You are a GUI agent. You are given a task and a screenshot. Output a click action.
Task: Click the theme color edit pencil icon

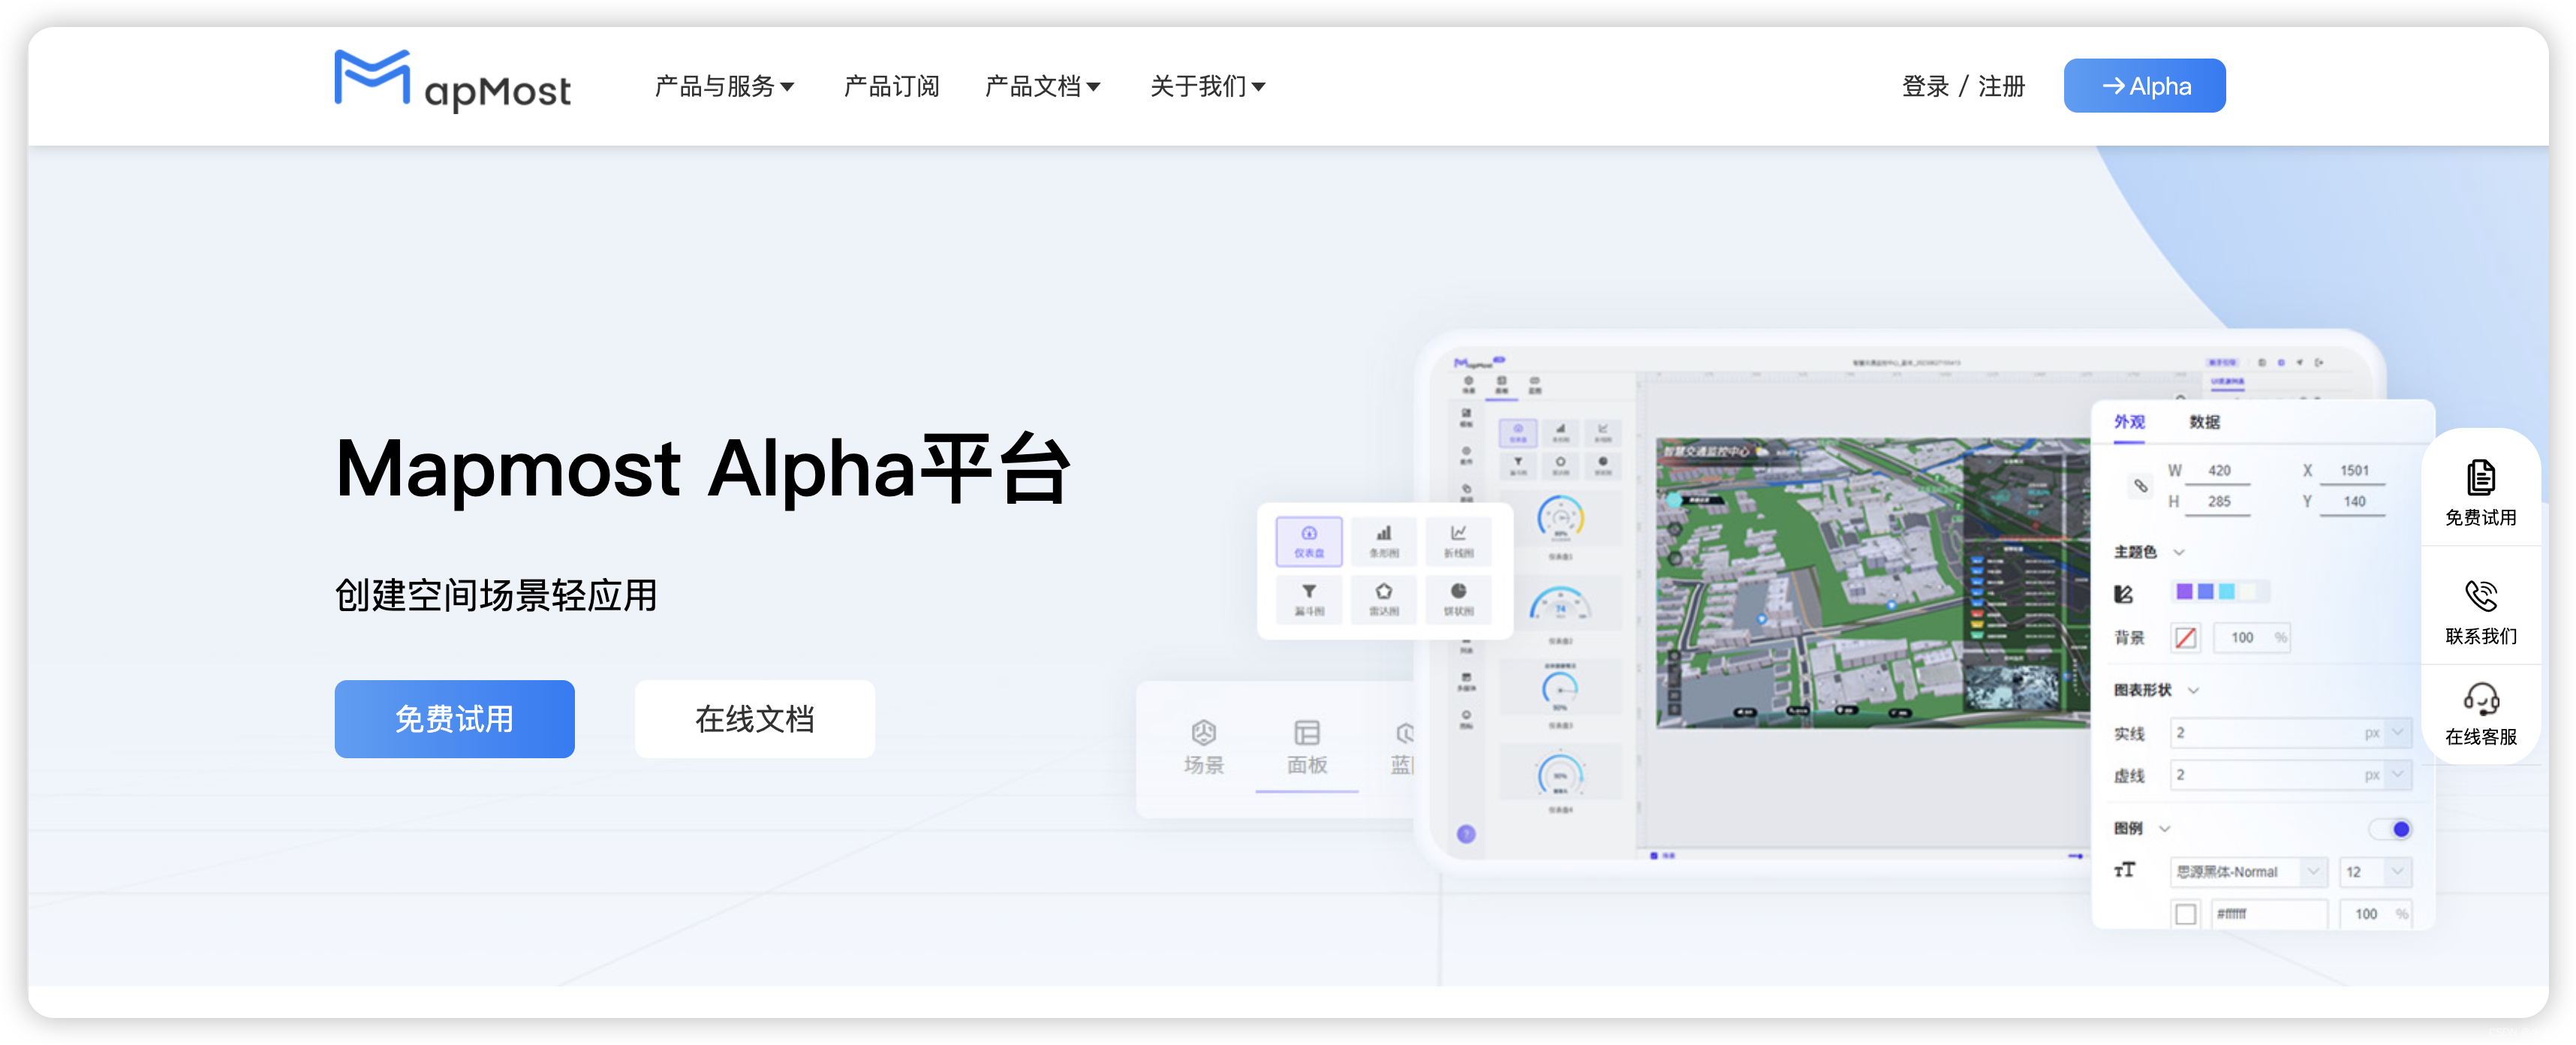coord(2123,594)
